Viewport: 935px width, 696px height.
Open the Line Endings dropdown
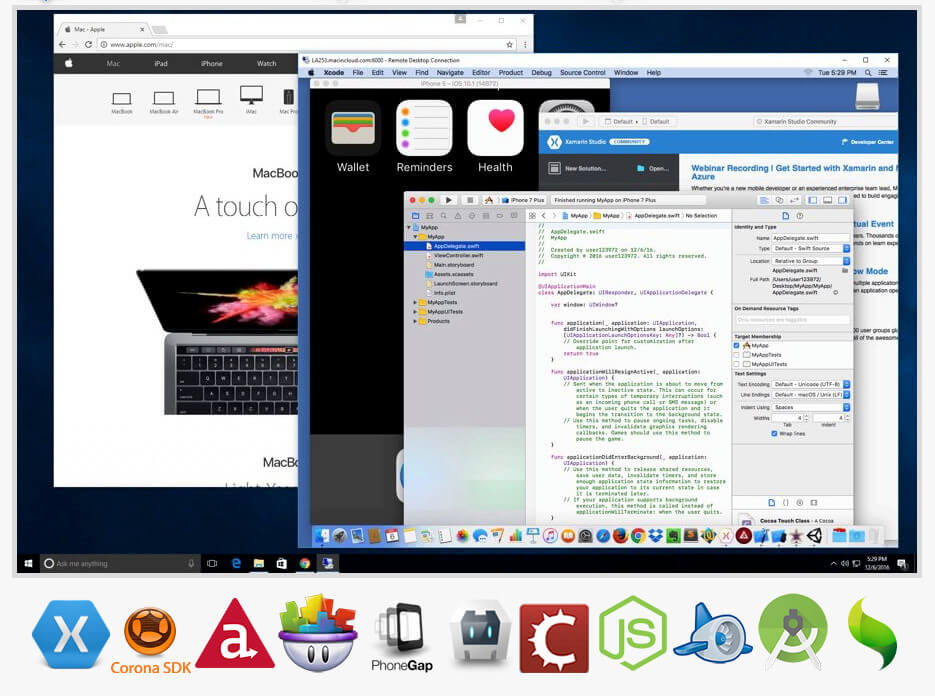click(811, 395)
